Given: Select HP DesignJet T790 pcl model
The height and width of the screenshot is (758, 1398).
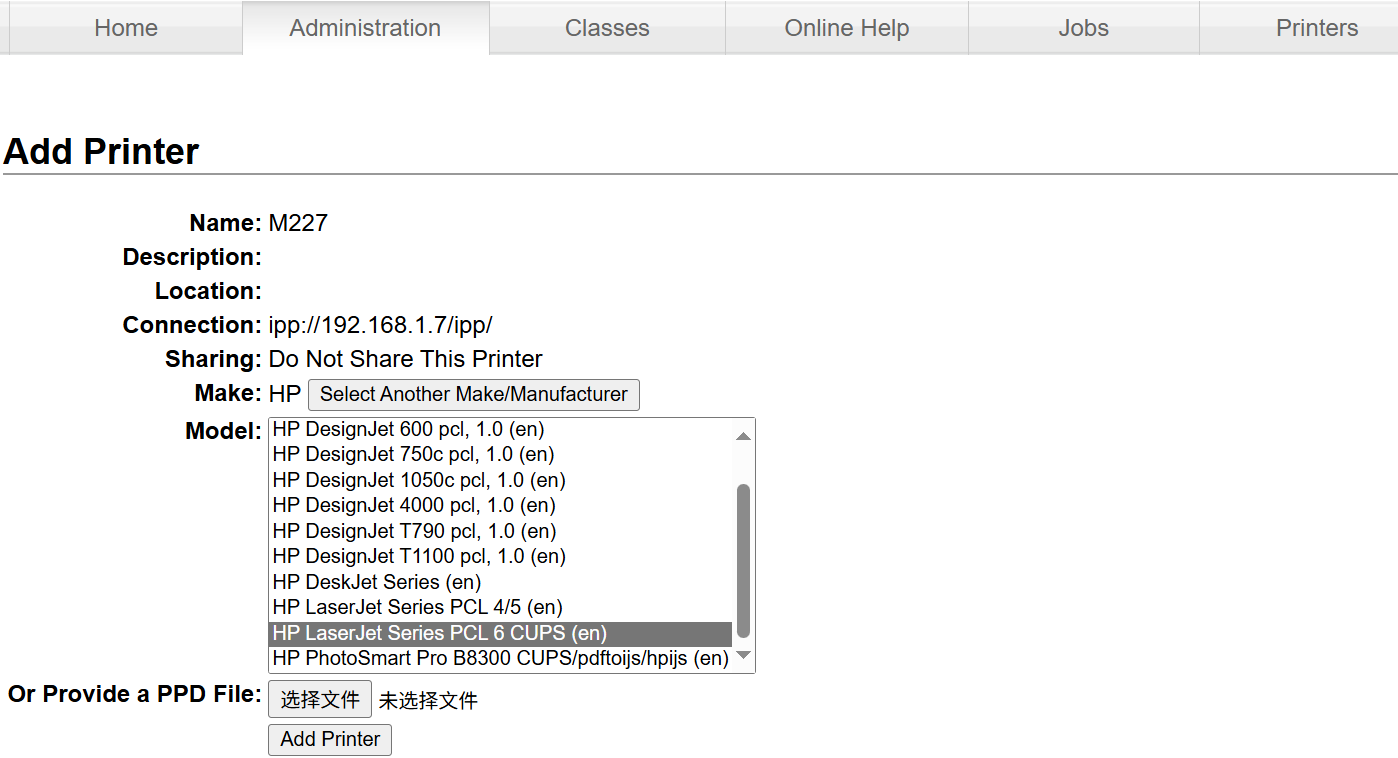Looking at the screenshot, I should pos(501,531).
